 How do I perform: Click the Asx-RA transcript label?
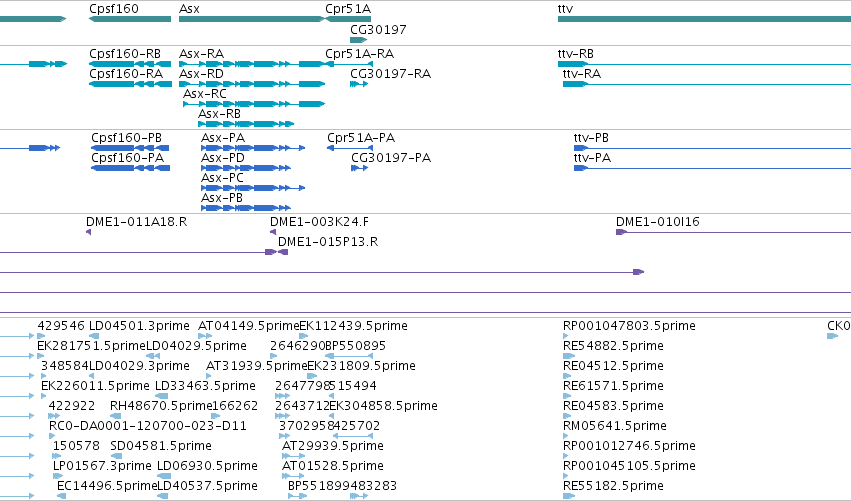tap(201, 54)
